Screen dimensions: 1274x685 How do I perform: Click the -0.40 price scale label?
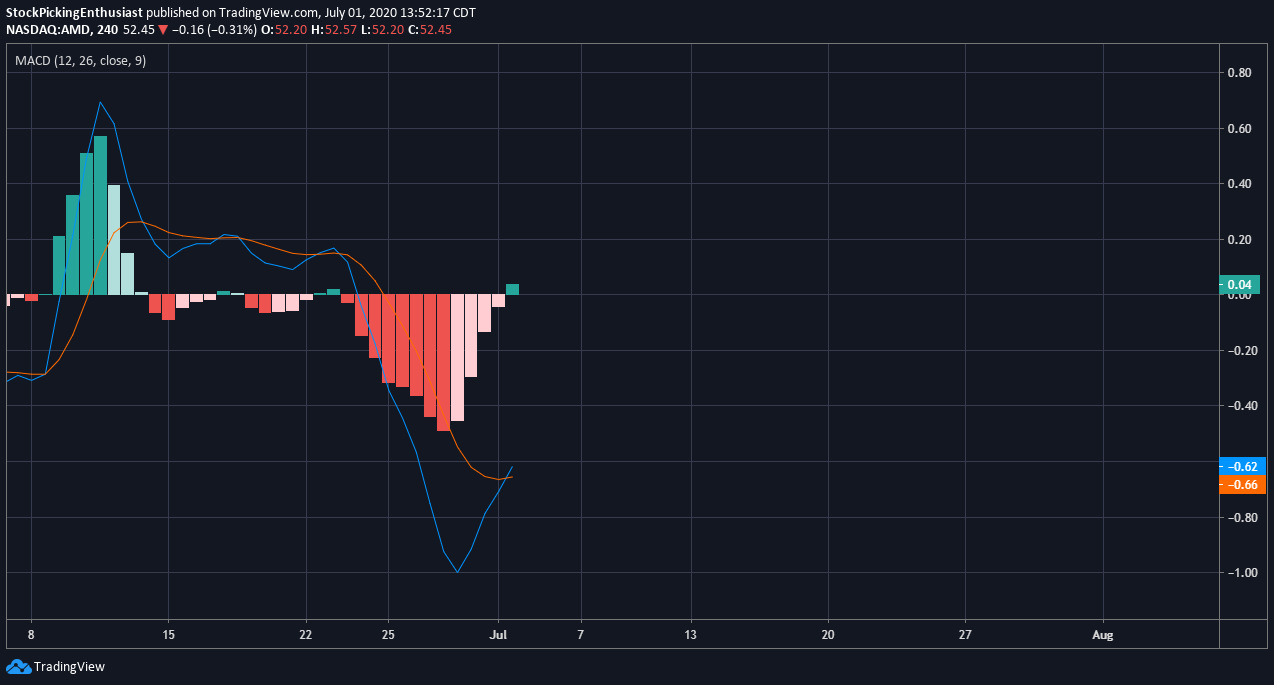point(1243,406)
